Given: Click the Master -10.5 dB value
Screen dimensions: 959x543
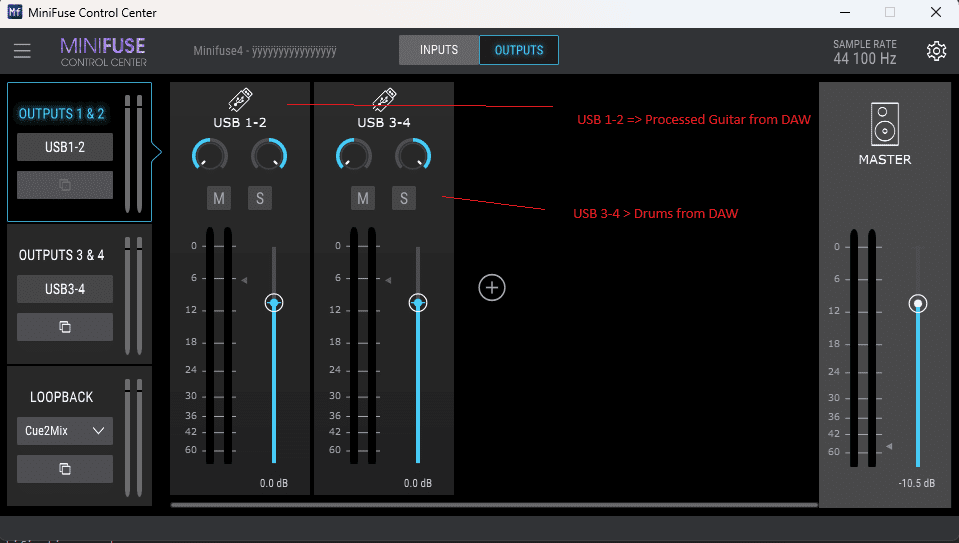Looking at the screenshot, I should point(916,483).
